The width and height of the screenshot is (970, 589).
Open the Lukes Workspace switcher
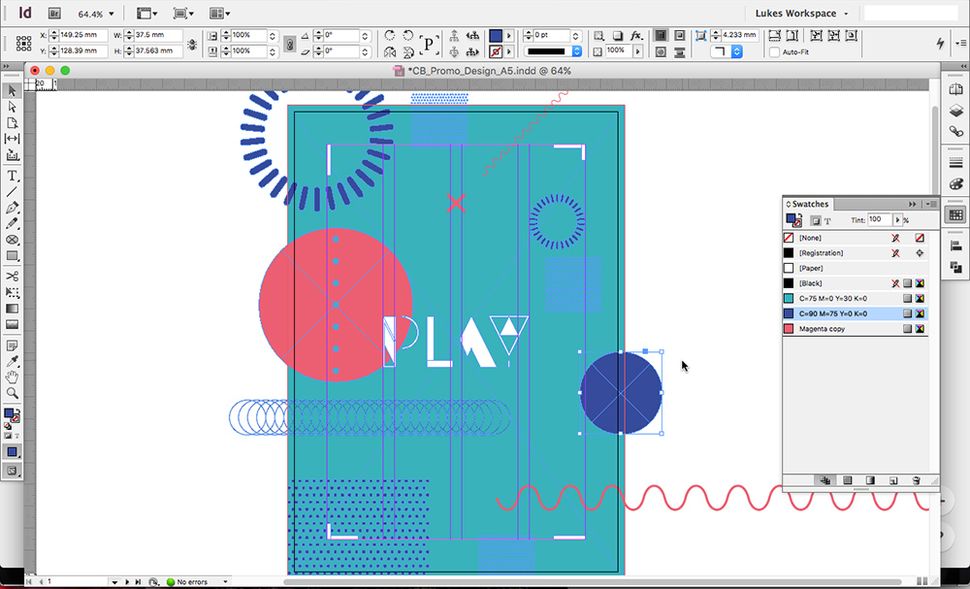point(800,13)
